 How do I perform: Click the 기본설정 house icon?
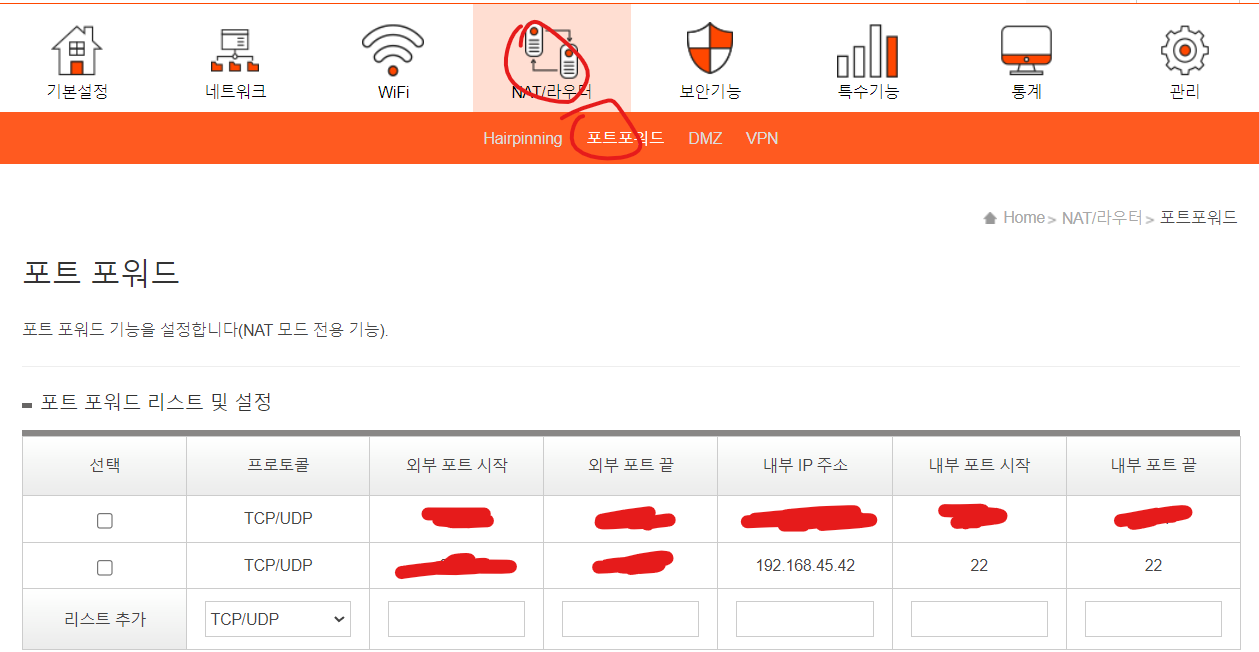77,52
